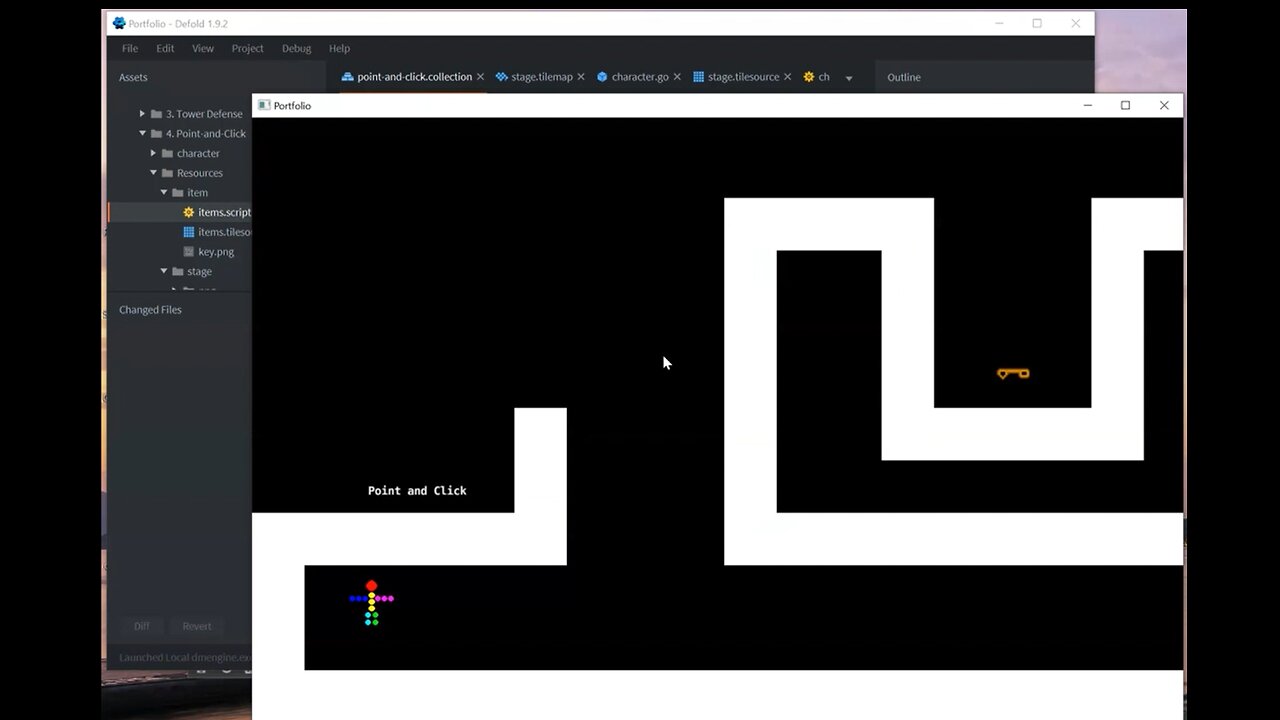Close the point-and-click.collection tab
The width and height of the screenshot is (1280, 720).
point(480,77)
